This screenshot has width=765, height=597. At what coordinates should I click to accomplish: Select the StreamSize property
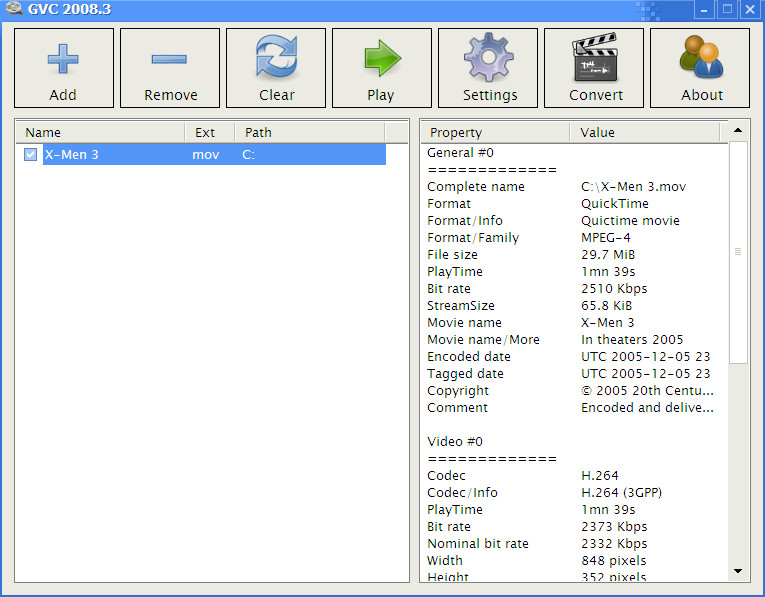461,306
